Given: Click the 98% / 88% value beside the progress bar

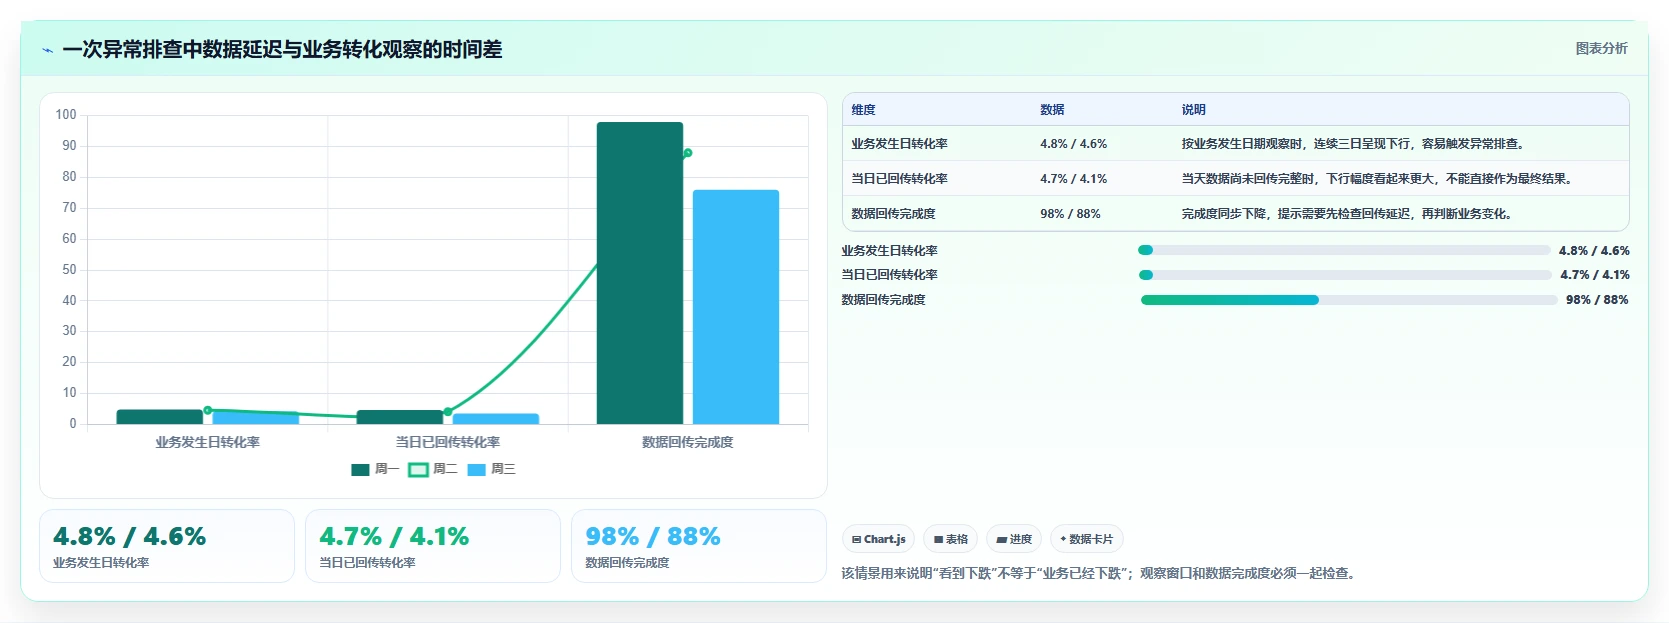Looking at the screenshot, I should pyautogui.click(x=1597, y=300).
